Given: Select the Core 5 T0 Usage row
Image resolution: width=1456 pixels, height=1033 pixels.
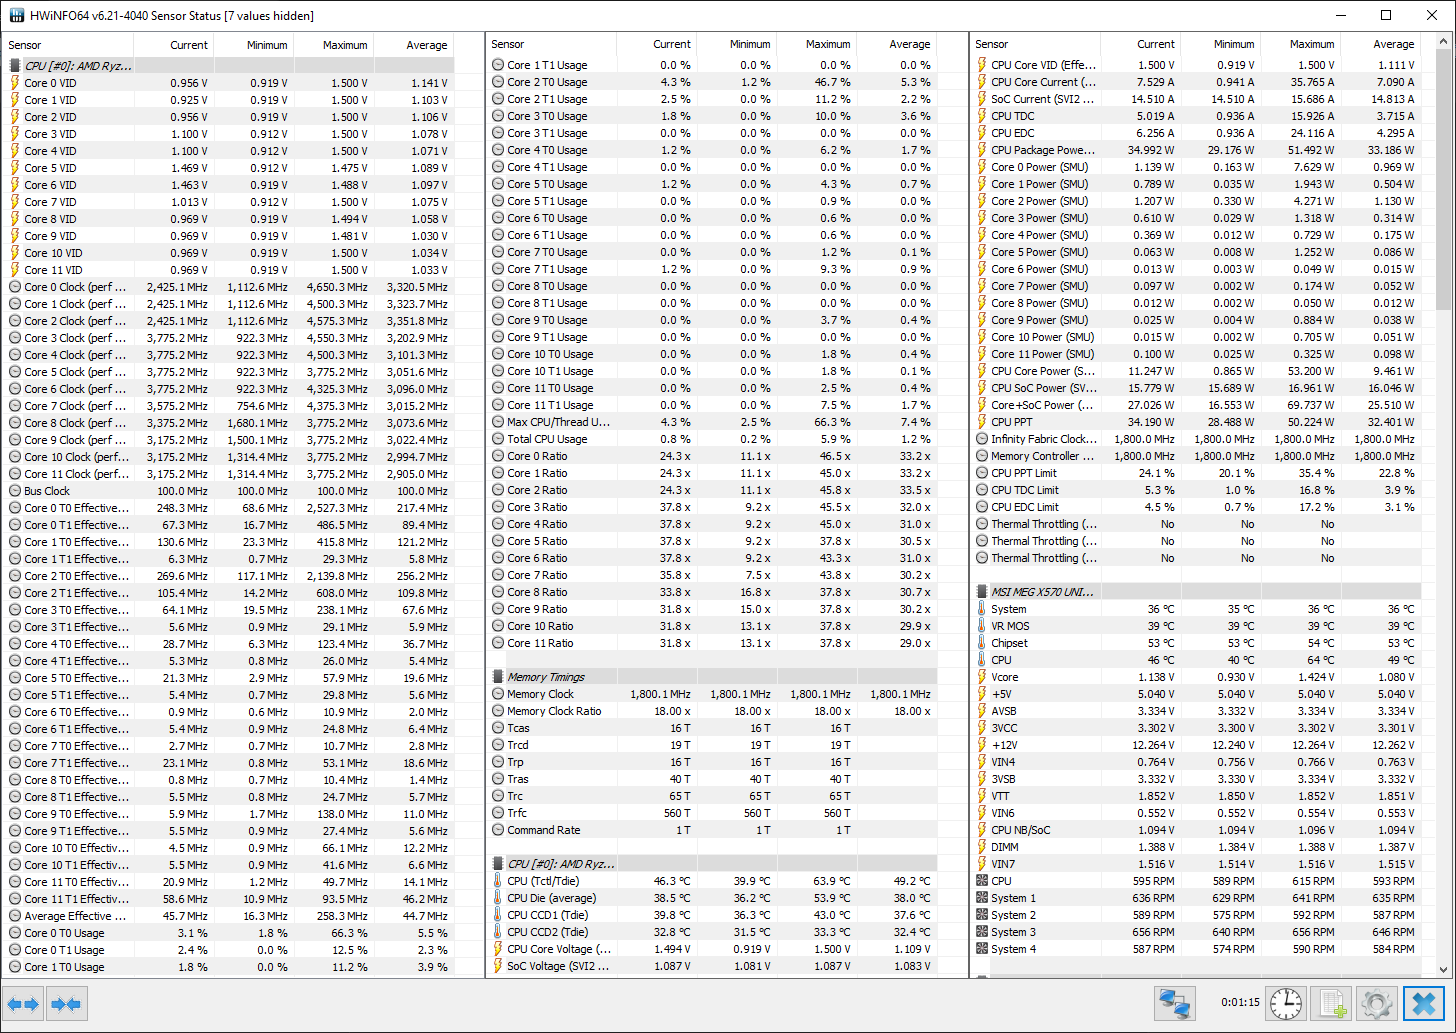Looking at the screenshot, I should tap(714, 184).
